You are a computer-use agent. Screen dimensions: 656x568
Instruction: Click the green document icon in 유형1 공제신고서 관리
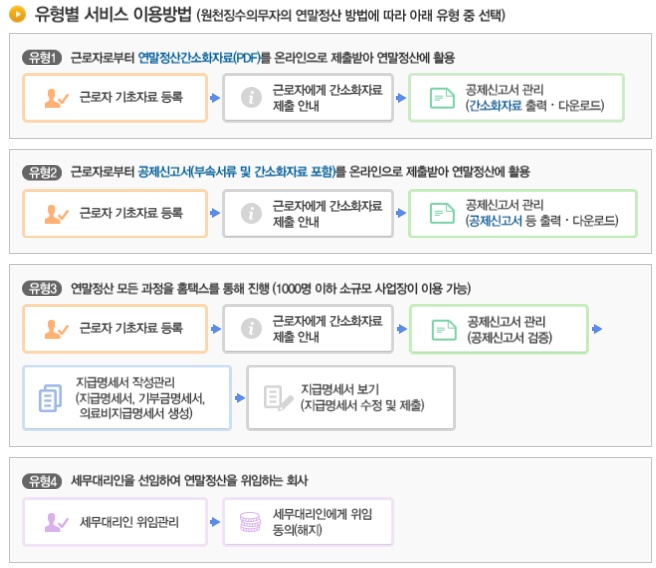pos(441,98)
